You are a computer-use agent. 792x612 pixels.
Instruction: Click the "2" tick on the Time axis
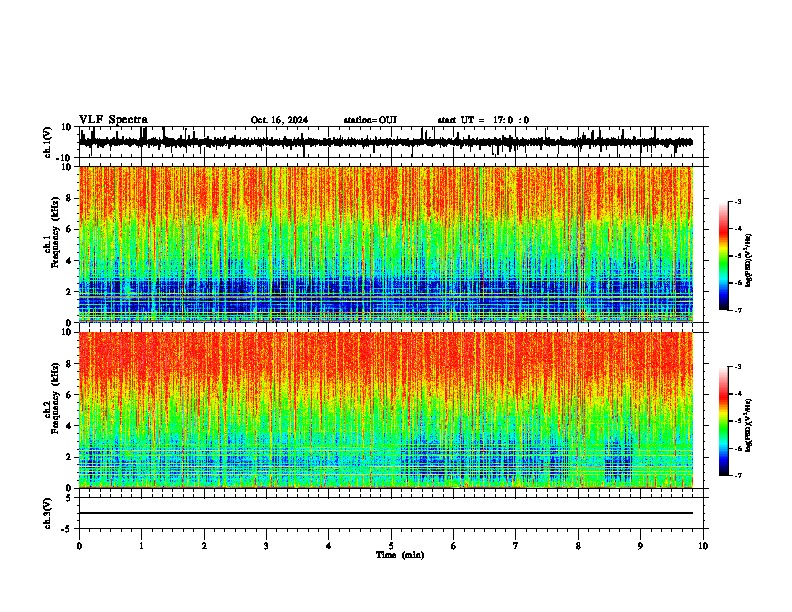click(x=204, y=546)
